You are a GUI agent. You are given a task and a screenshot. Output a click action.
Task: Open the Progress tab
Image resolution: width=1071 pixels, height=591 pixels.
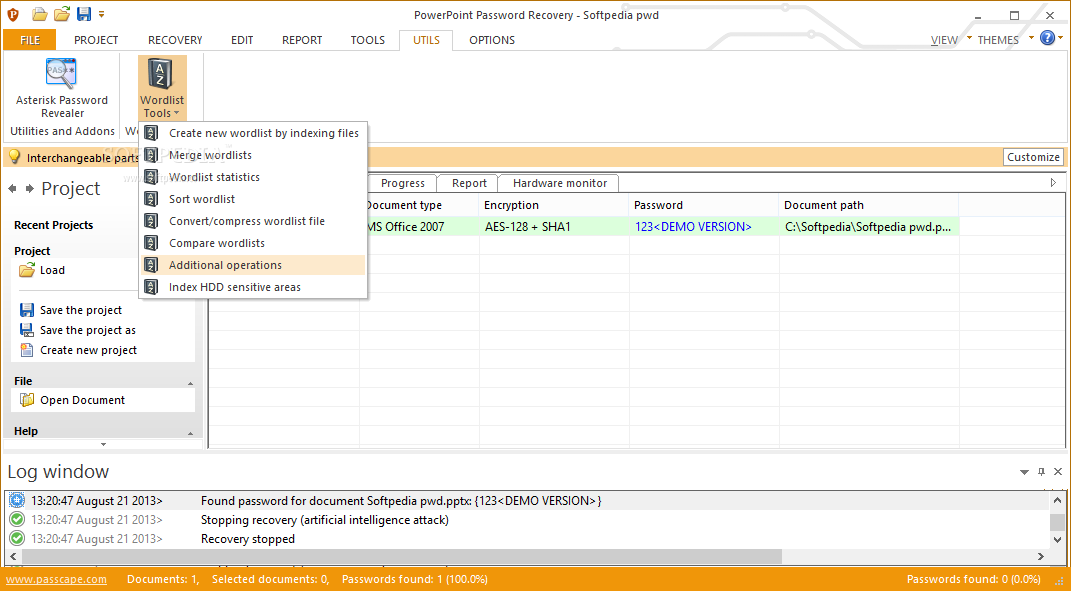point(403,183)
